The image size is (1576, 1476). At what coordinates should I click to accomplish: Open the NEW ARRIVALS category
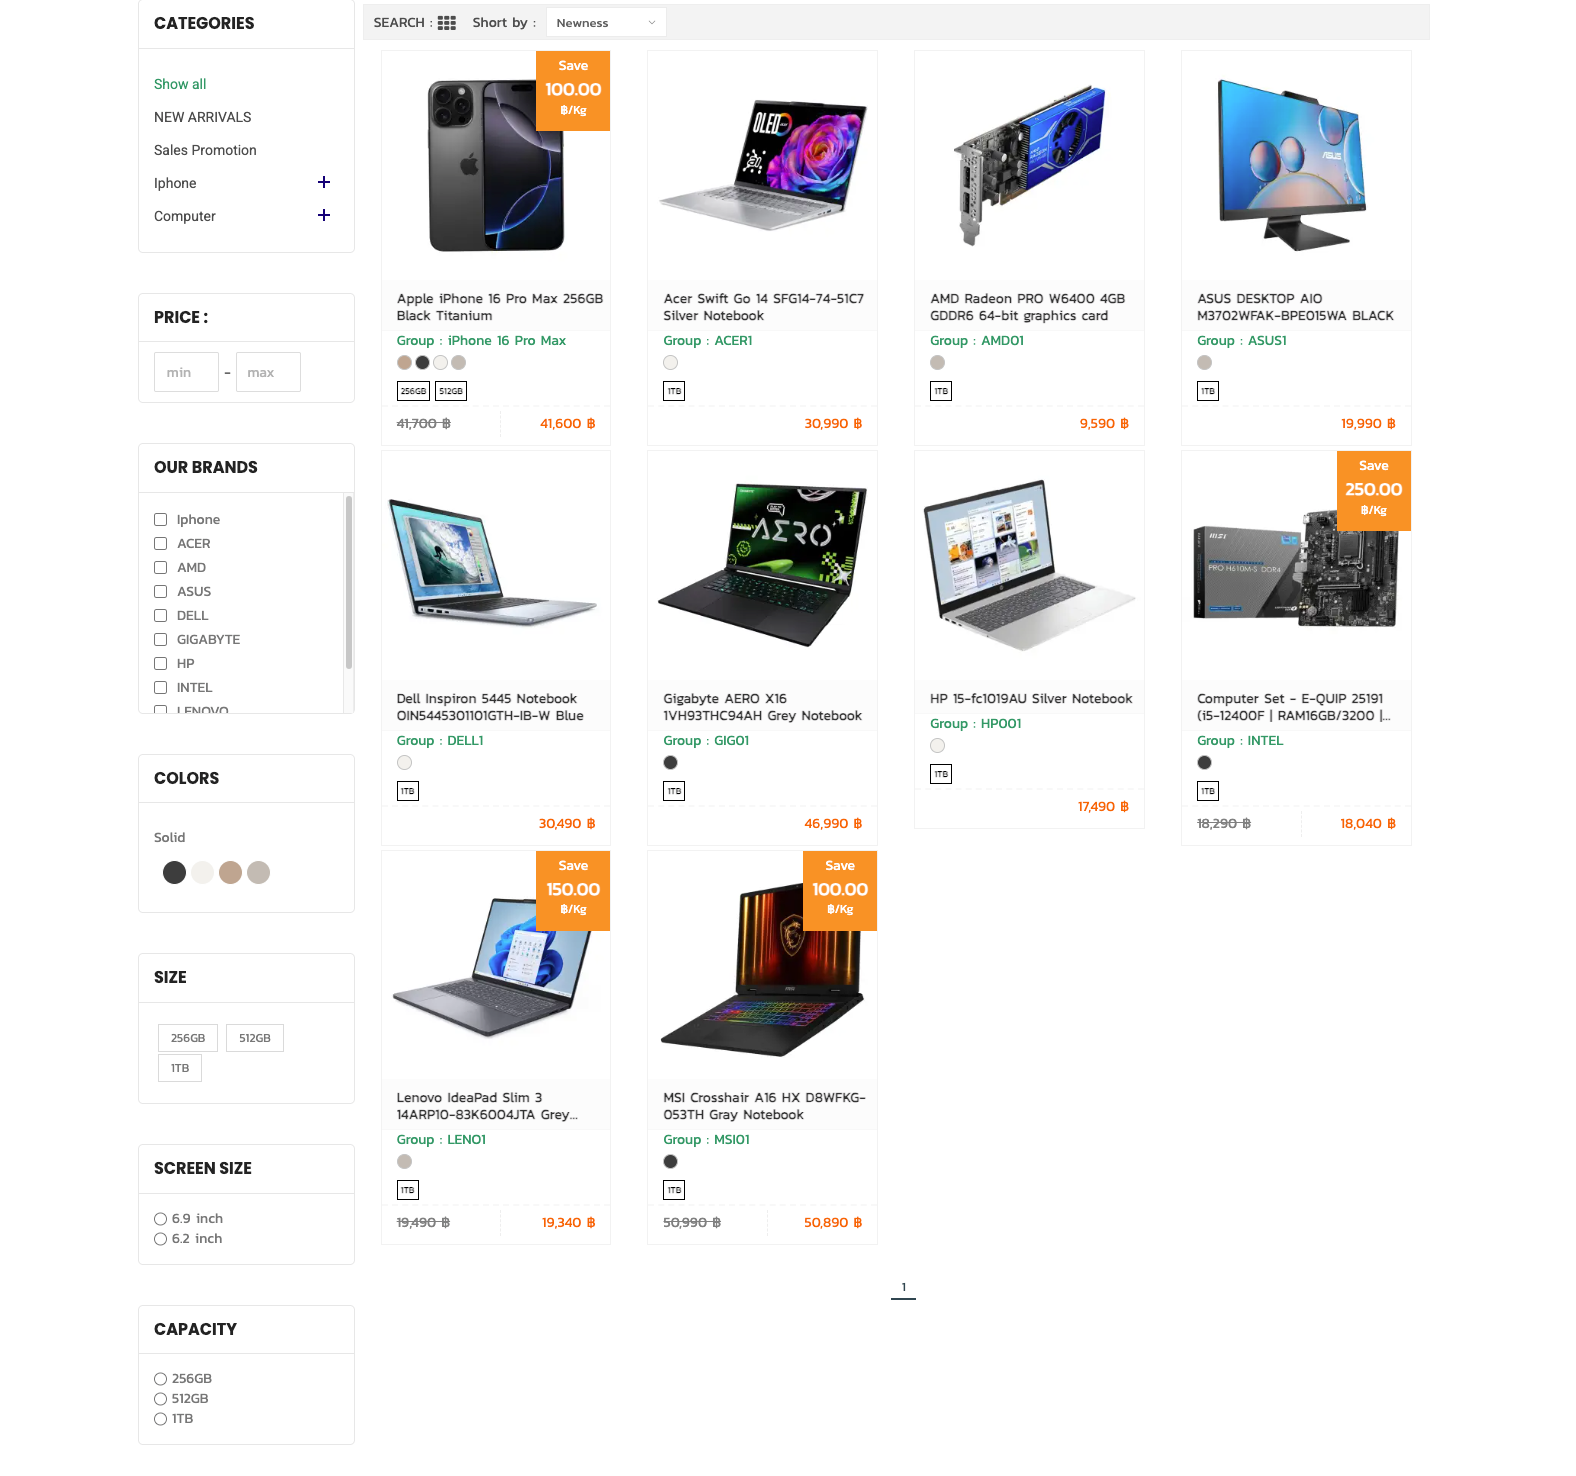(203, 117)
